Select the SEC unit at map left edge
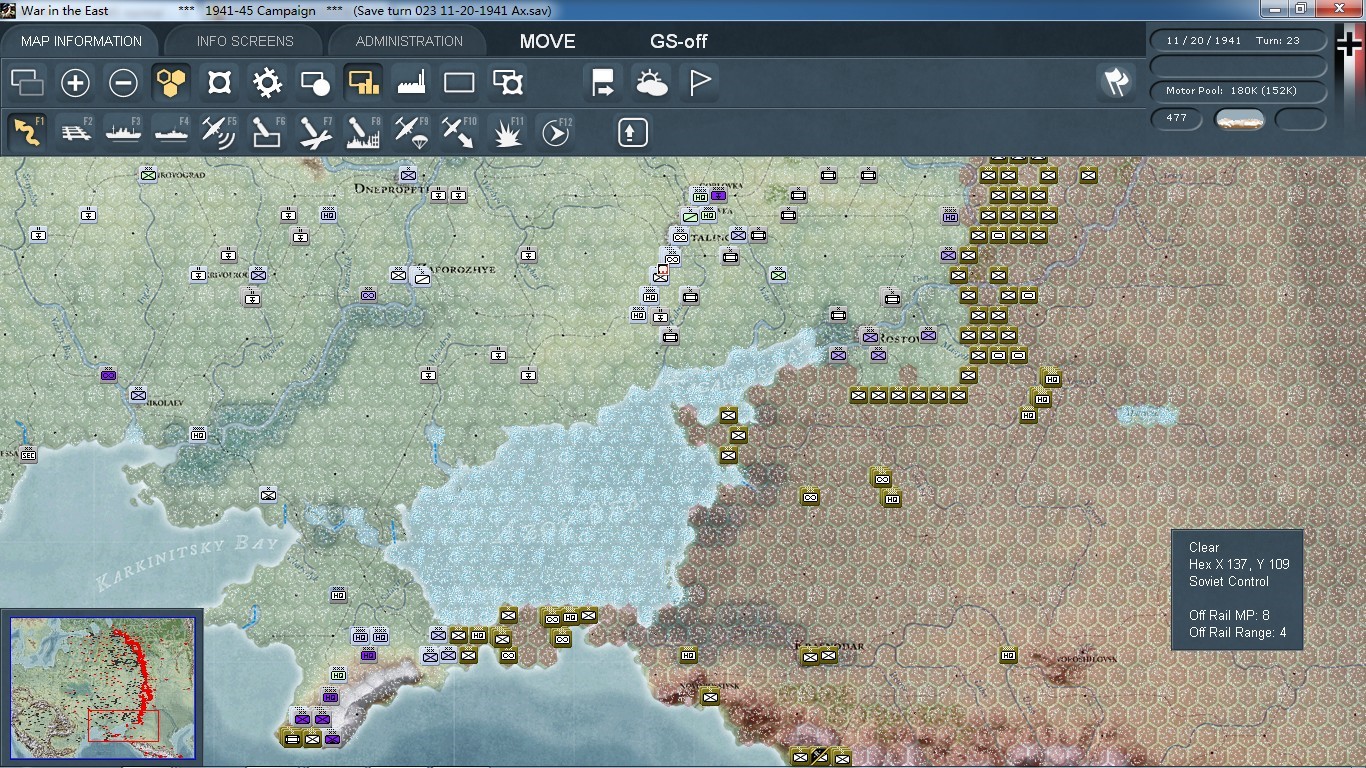The image size is (1366, 768). pos(28,454)
